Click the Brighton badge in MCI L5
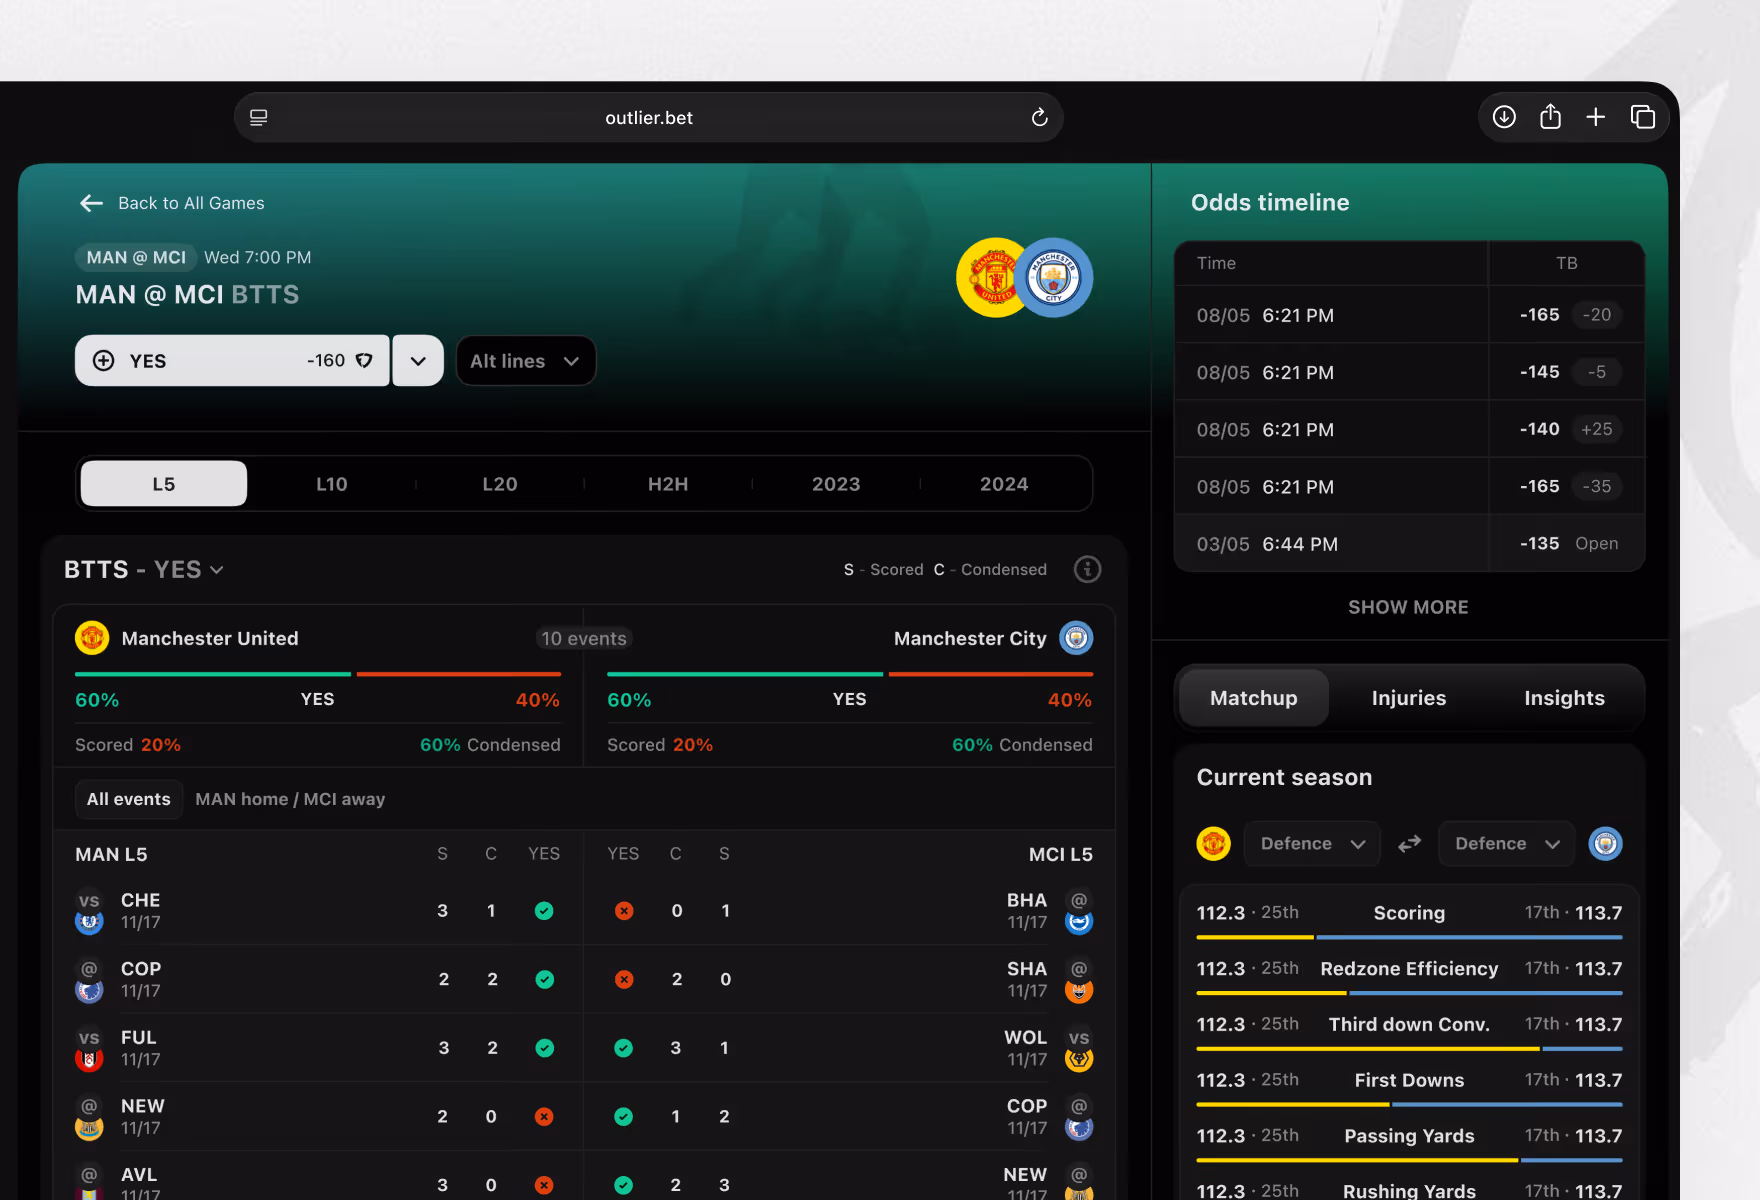This screenshot has width=1760, height=1200. click(1079, 923)
